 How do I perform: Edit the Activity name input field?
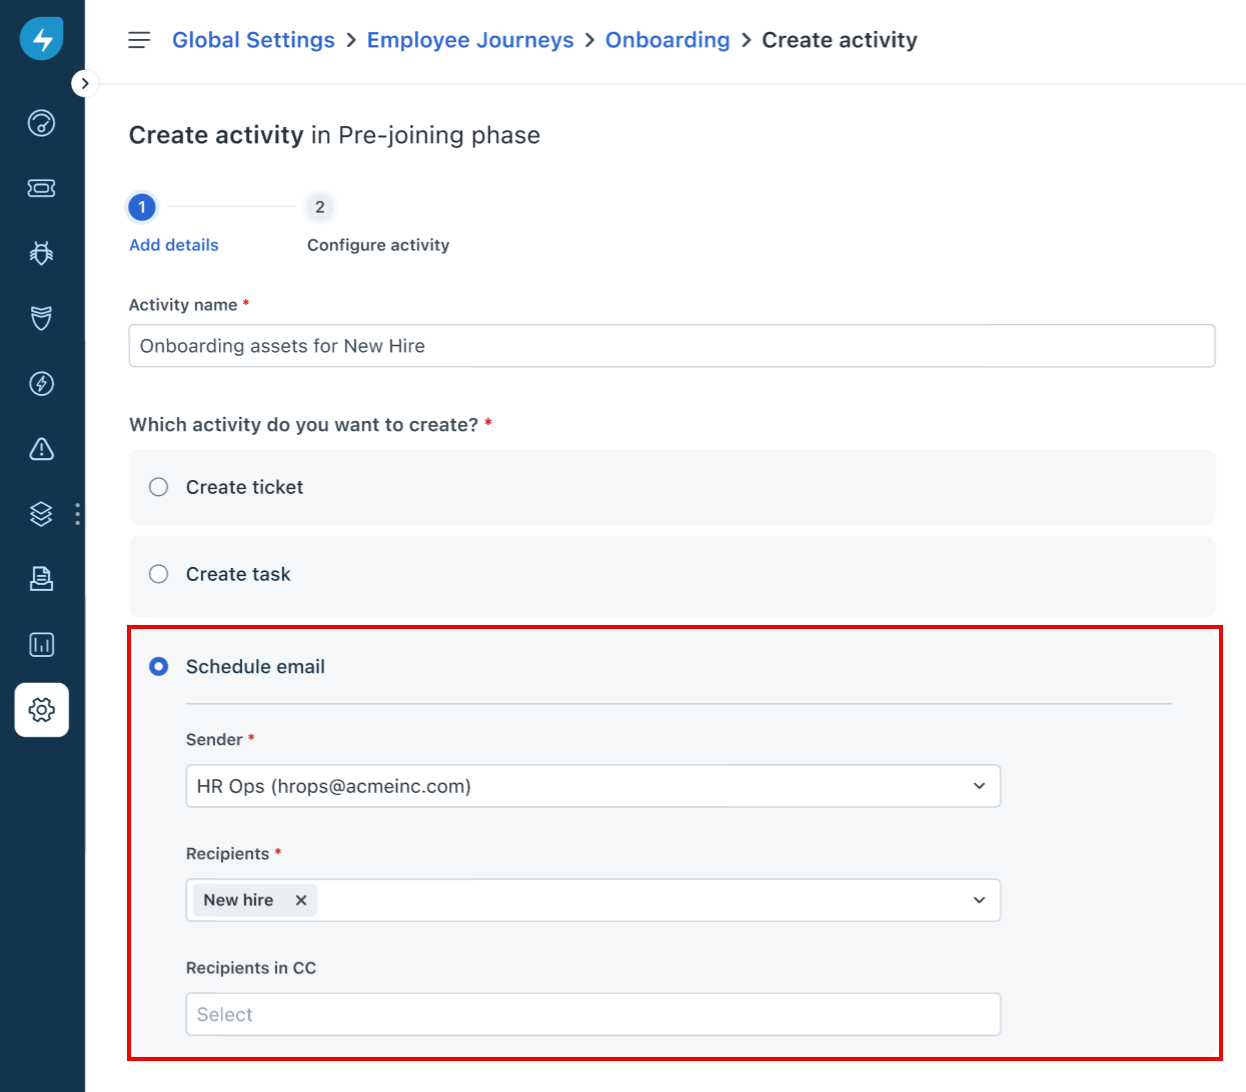tap(672, 346)
